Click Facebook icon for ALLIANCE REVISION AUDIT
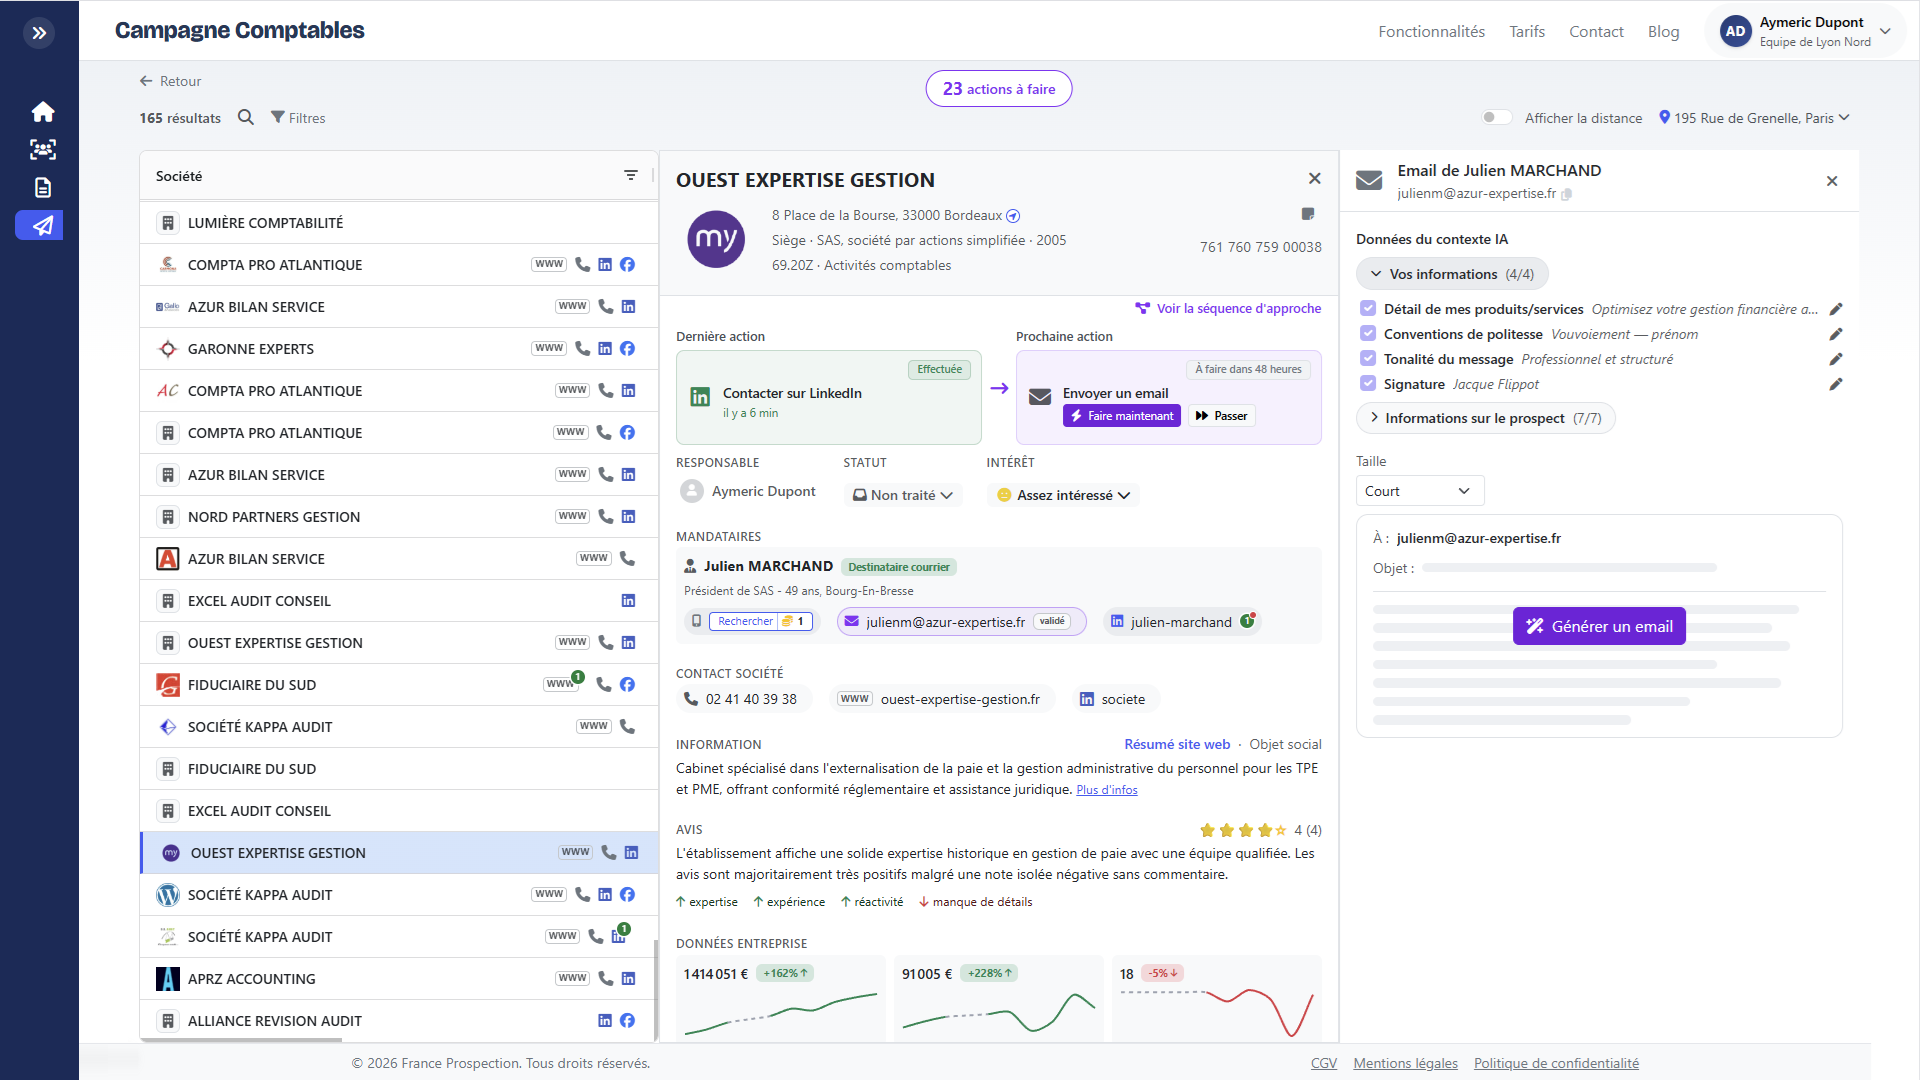 click(x=627, y=1020)
